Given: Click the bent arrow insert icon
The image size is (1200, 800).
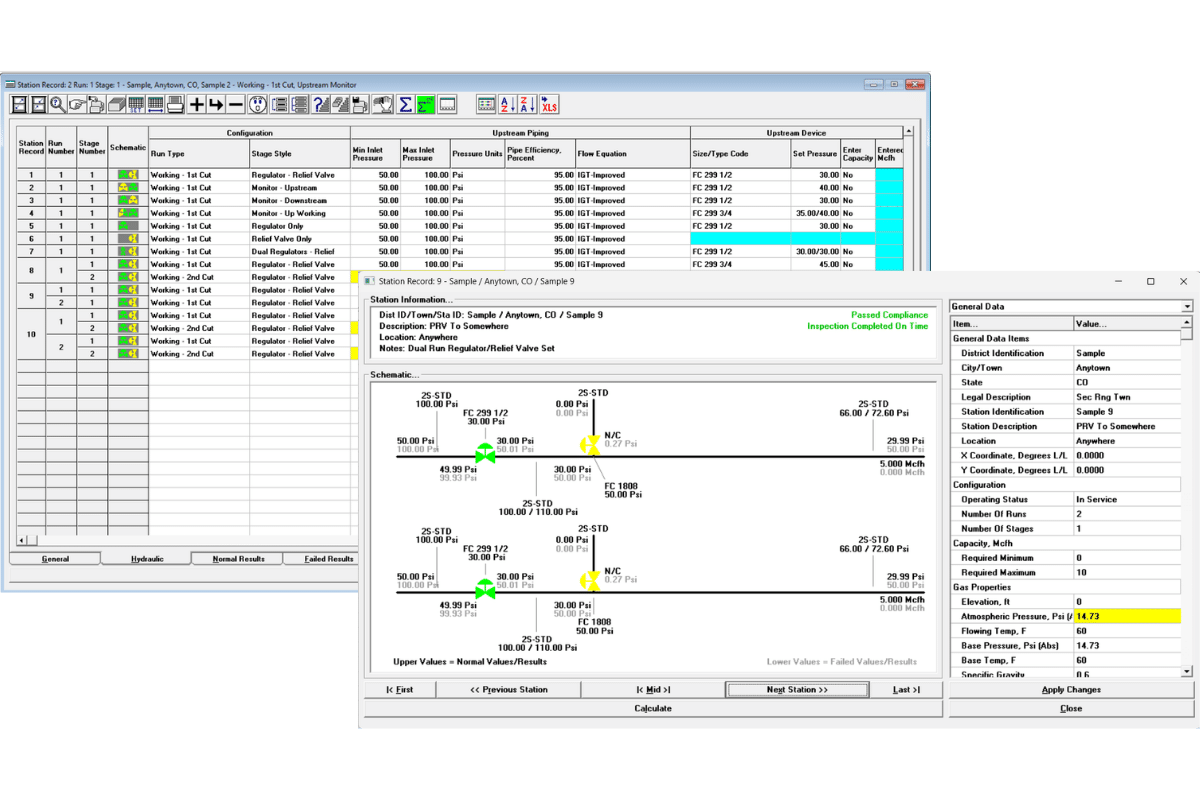Looking at the screenshot, I should (x=216, y=104).
